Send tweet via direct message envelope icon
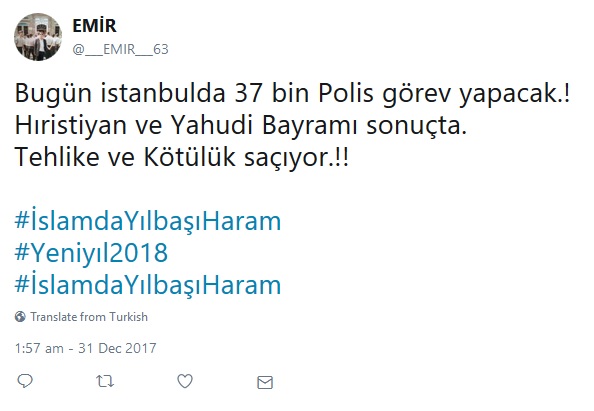Image resolution: width=594 pixels, height=411 pixels. click(x=265, y=382)
